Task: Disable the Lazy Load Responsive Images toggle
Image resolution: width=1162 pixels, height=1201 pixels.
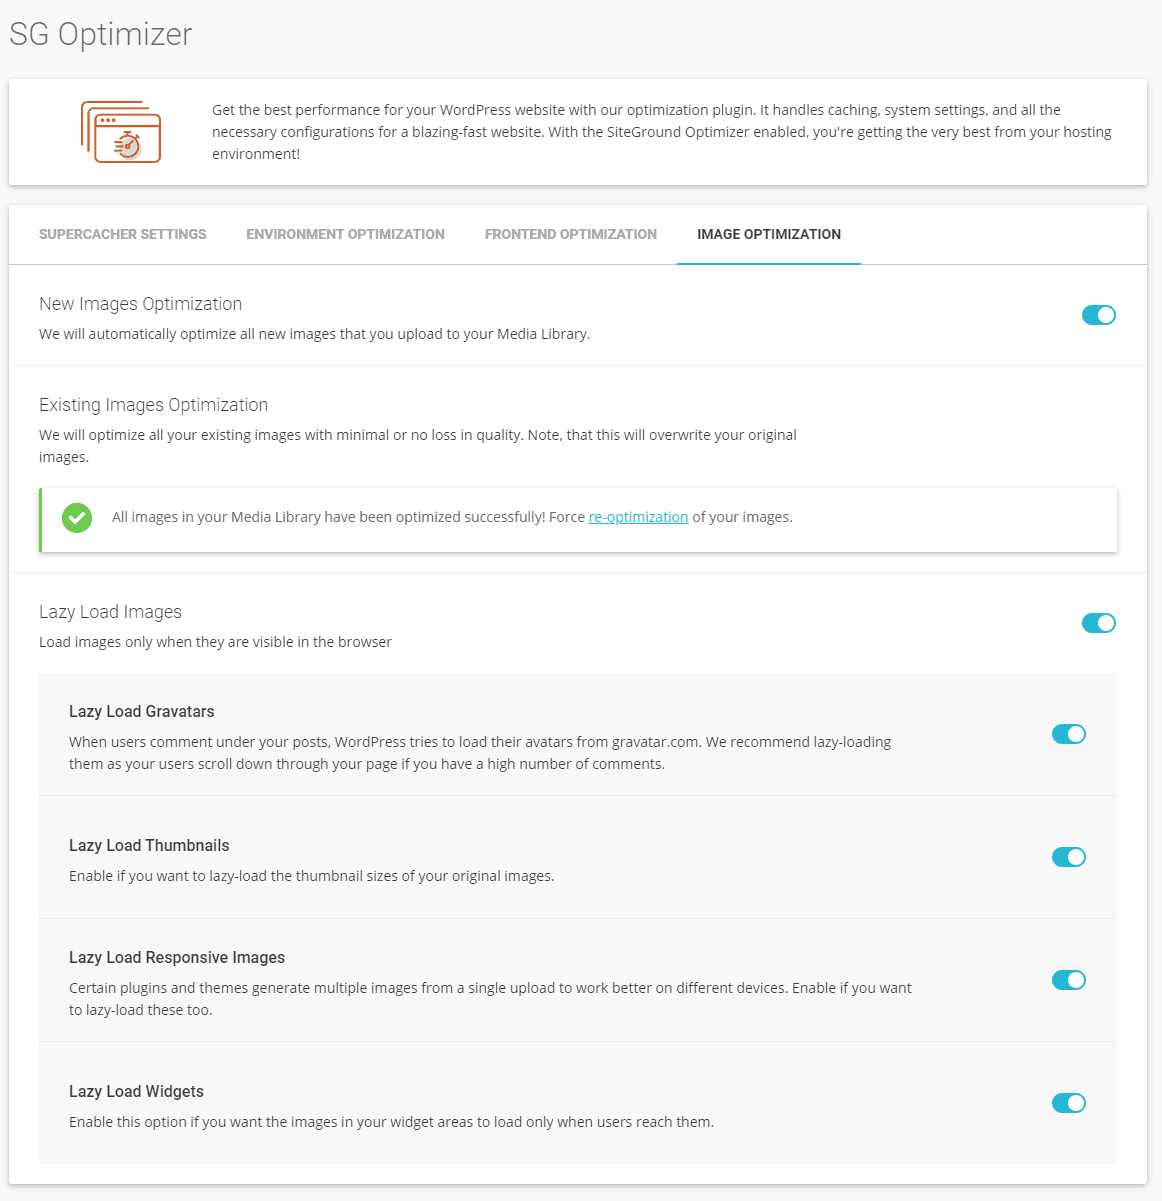Action: pos(1069,980)
